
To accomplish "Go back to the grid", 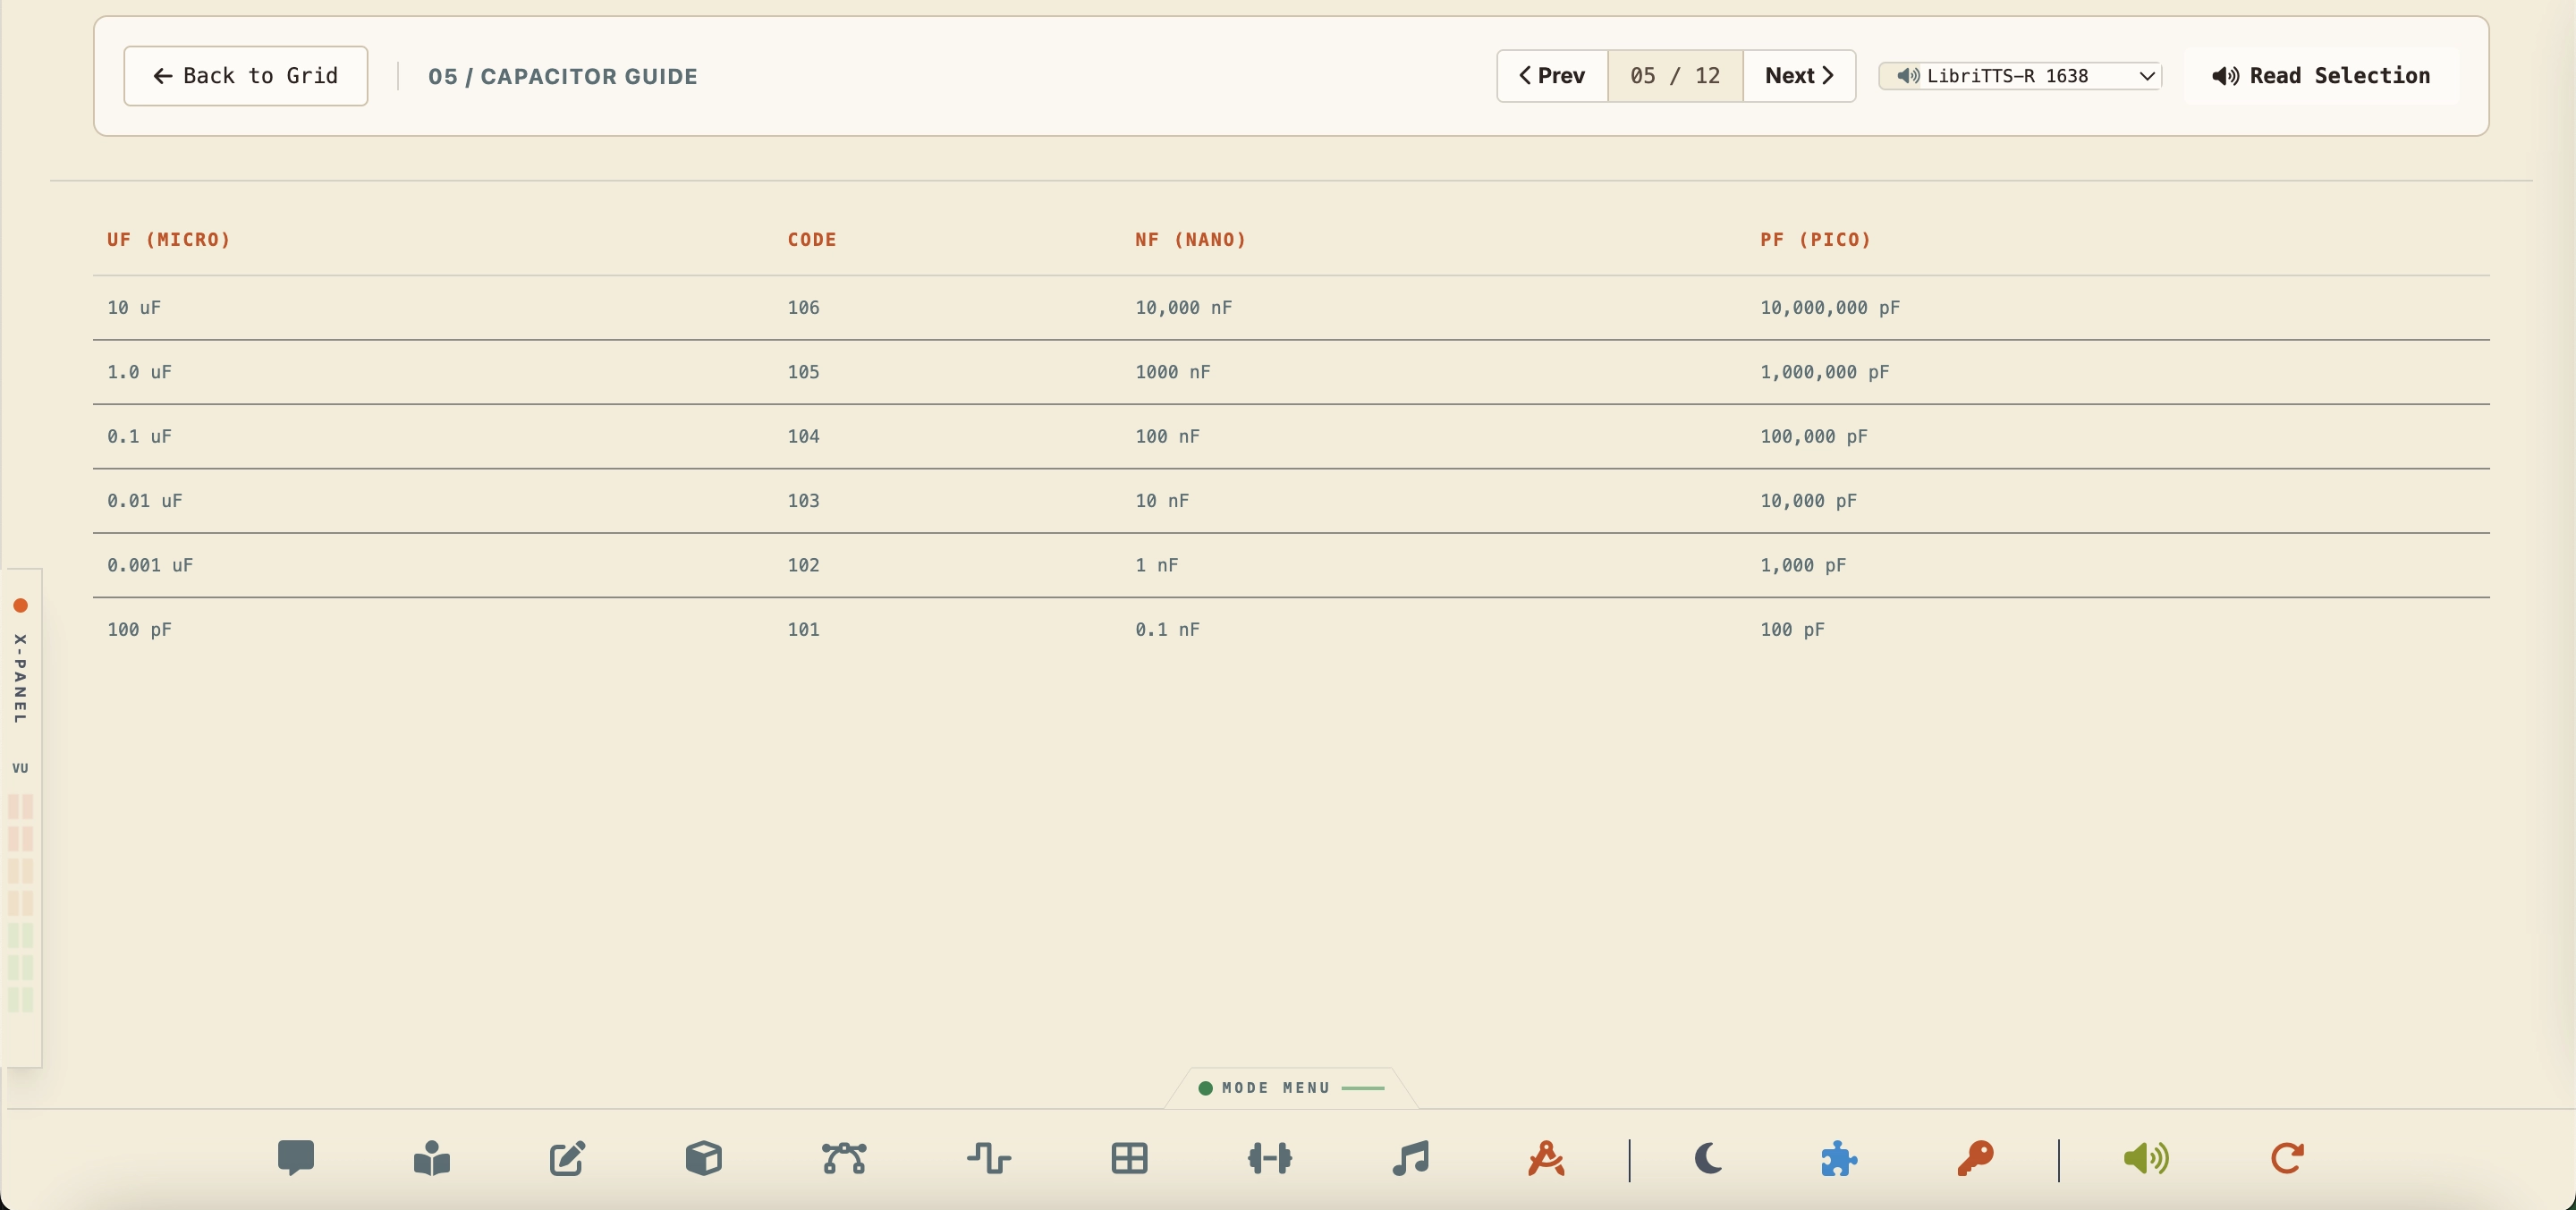I will click(x=246, y=76).
